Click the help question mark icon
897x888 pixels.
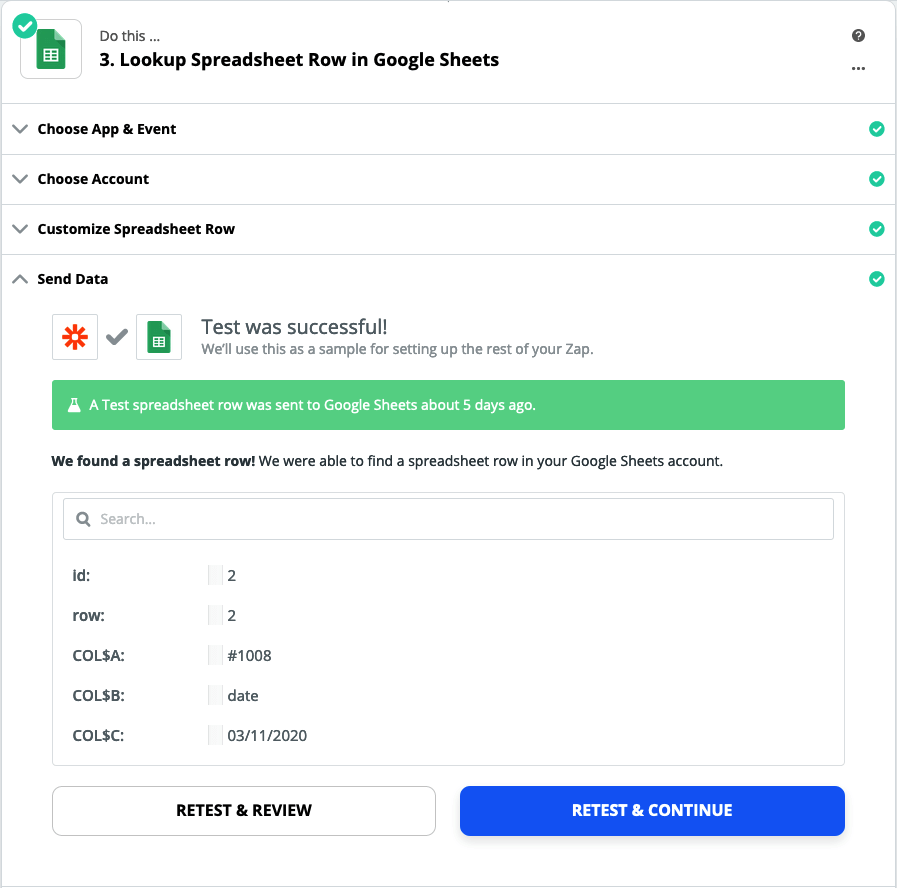(x=858, y=35)
